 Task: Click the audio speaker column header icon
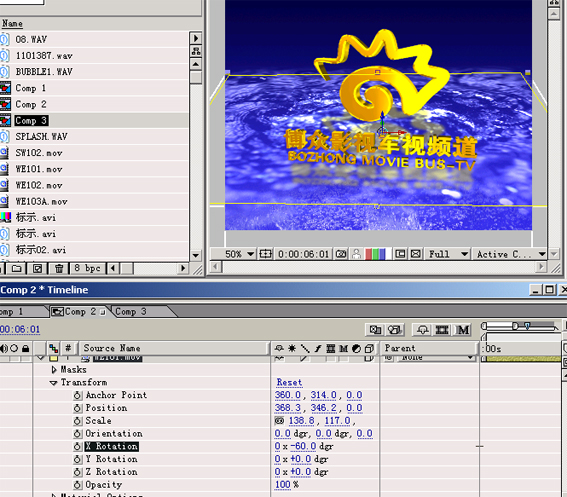(4, 348)
